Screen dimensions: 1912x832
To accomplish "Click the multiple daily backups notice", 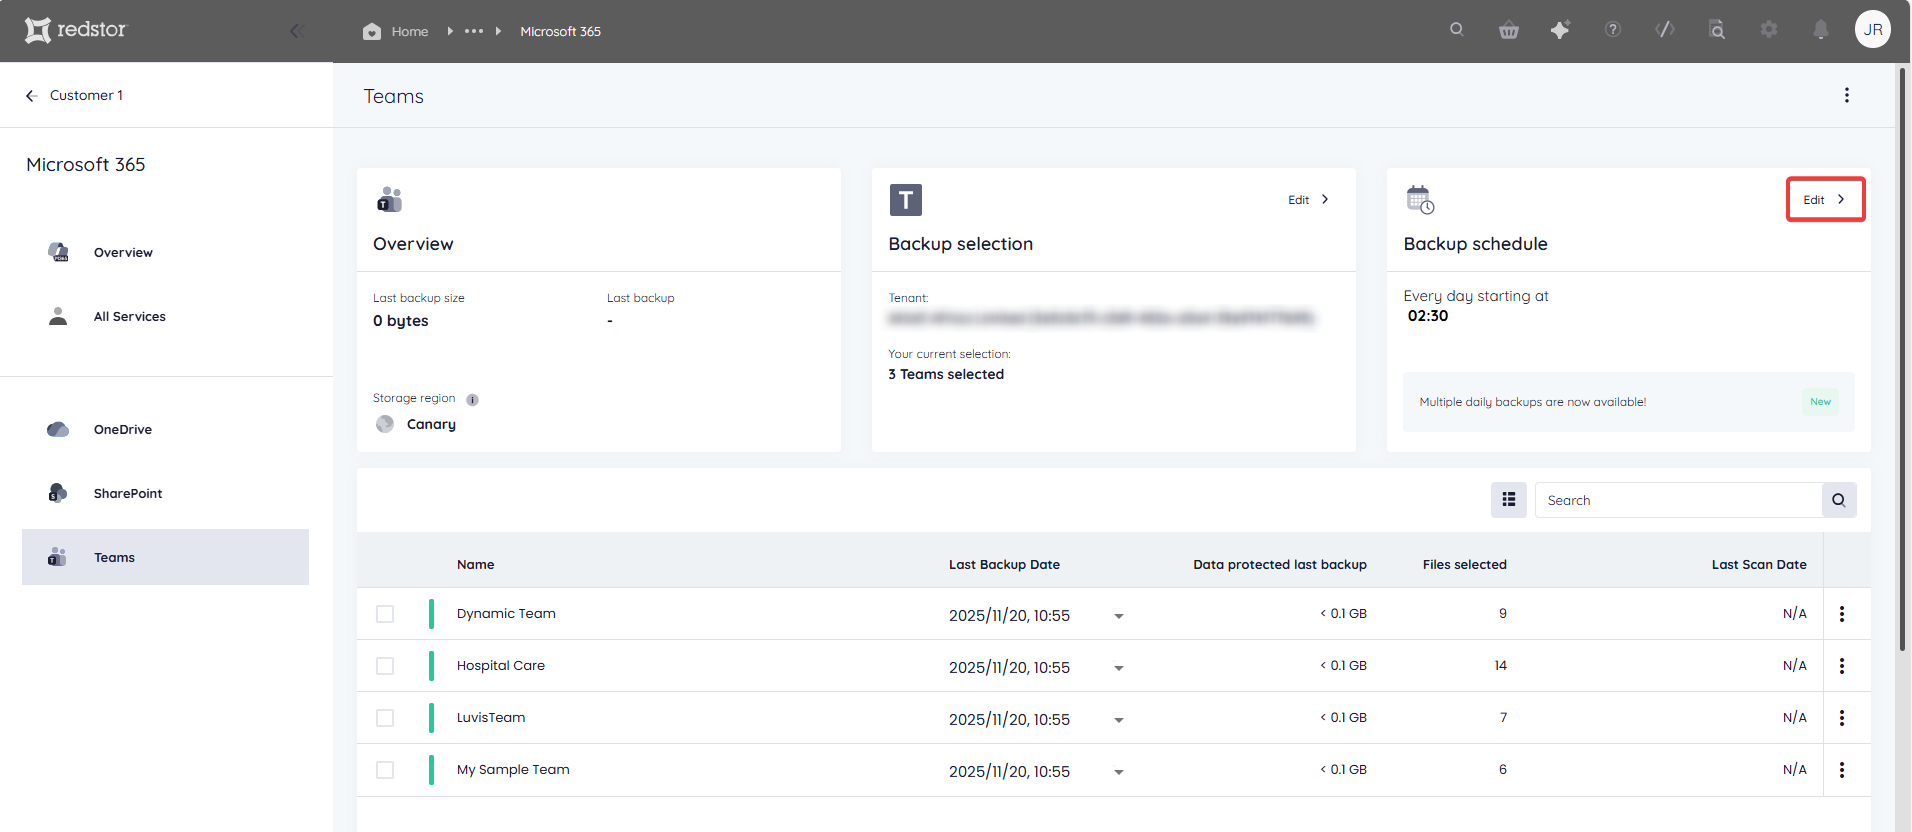I will coord(1629,402).
